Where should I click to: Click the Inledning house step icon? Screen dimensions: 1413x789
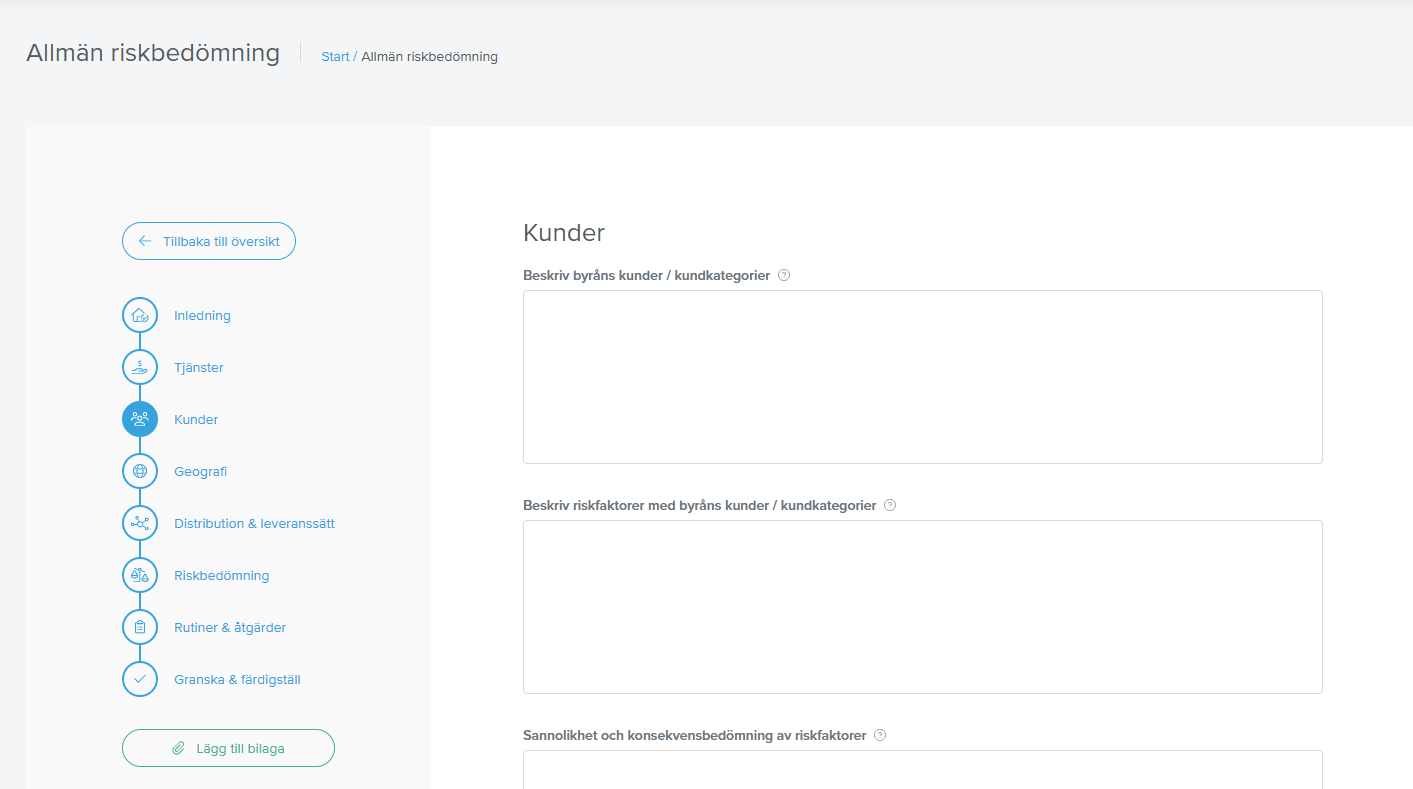140,315
